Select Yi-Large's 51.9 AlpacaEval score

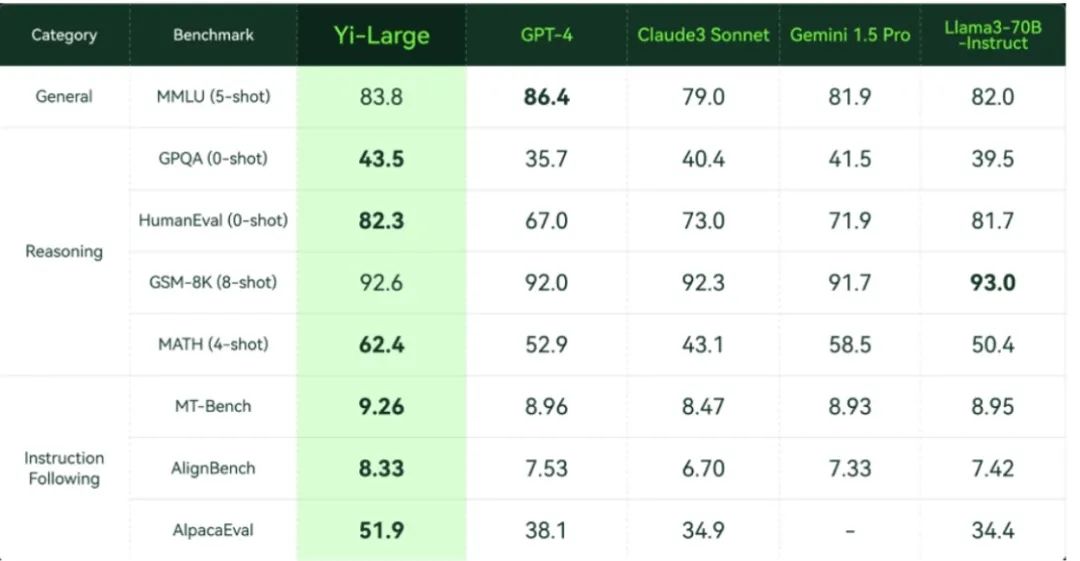(x=382, y=530)
